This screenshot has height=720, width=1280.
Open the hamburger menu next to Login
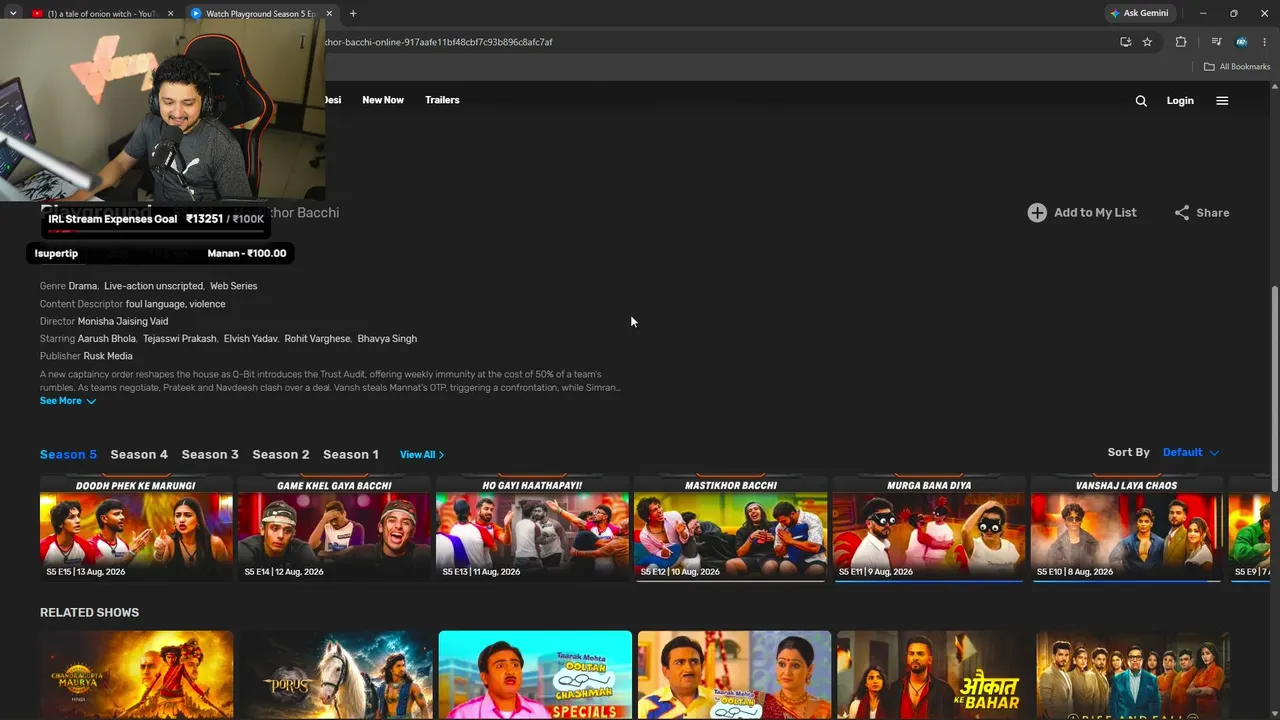1222,101
